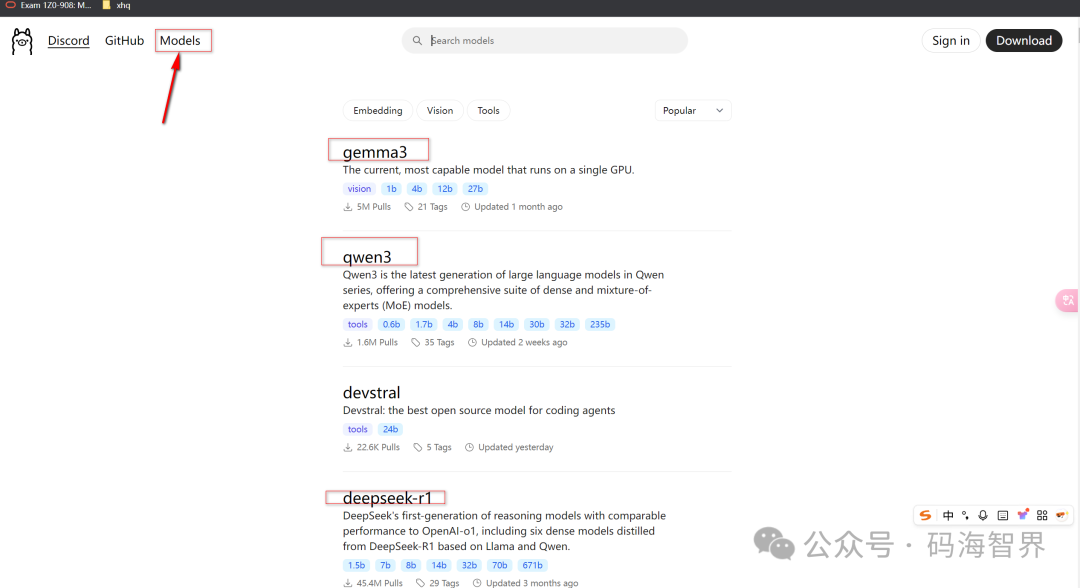Viewport: 1080px width, 588px height.
Task: Click gemma3 21 Tags tag icon
Action: click(x=408, y=207)
